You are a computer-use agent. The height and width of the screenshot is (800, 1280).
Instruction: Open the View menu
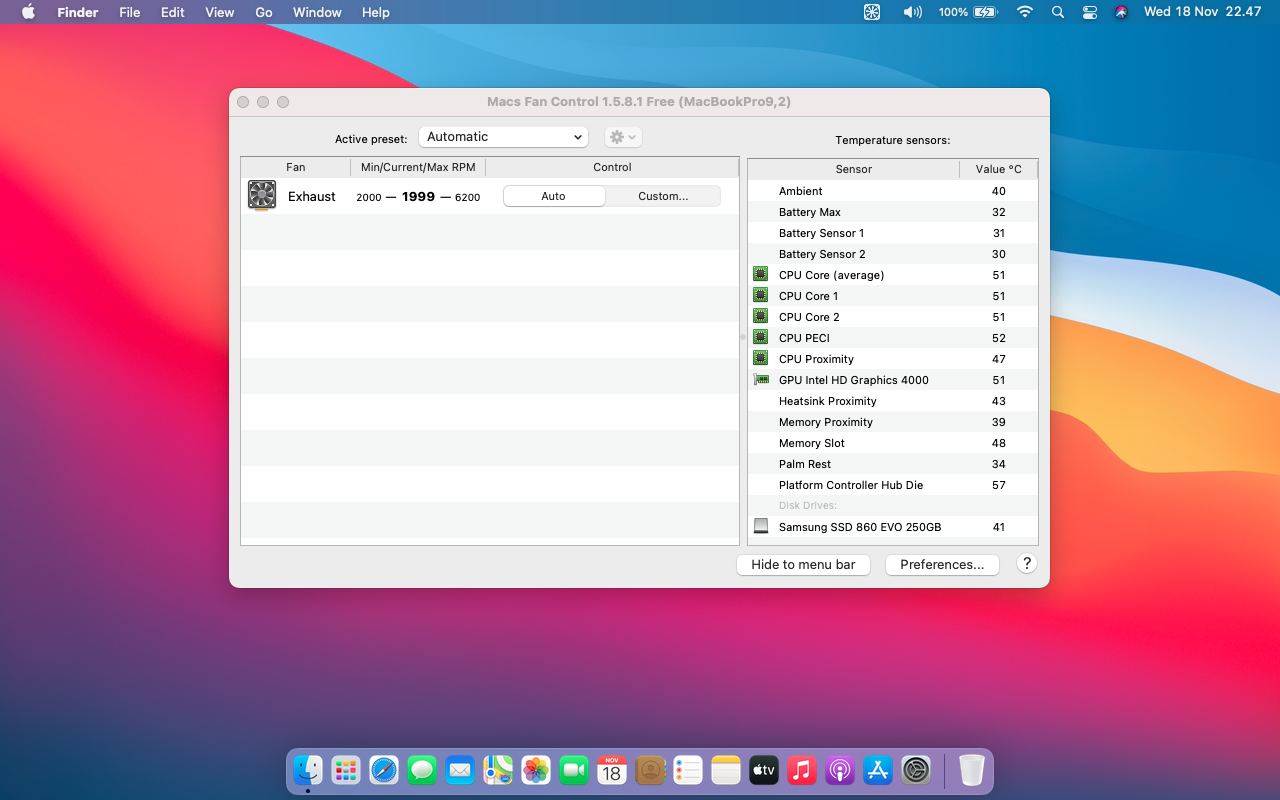click(219, 12)
